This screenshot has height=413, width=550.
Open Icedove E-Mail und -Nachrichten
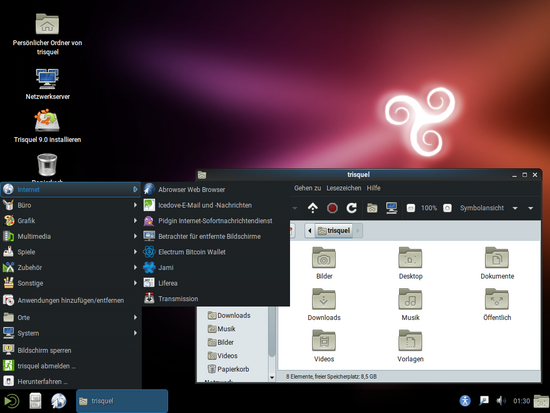tap(215, 205)
